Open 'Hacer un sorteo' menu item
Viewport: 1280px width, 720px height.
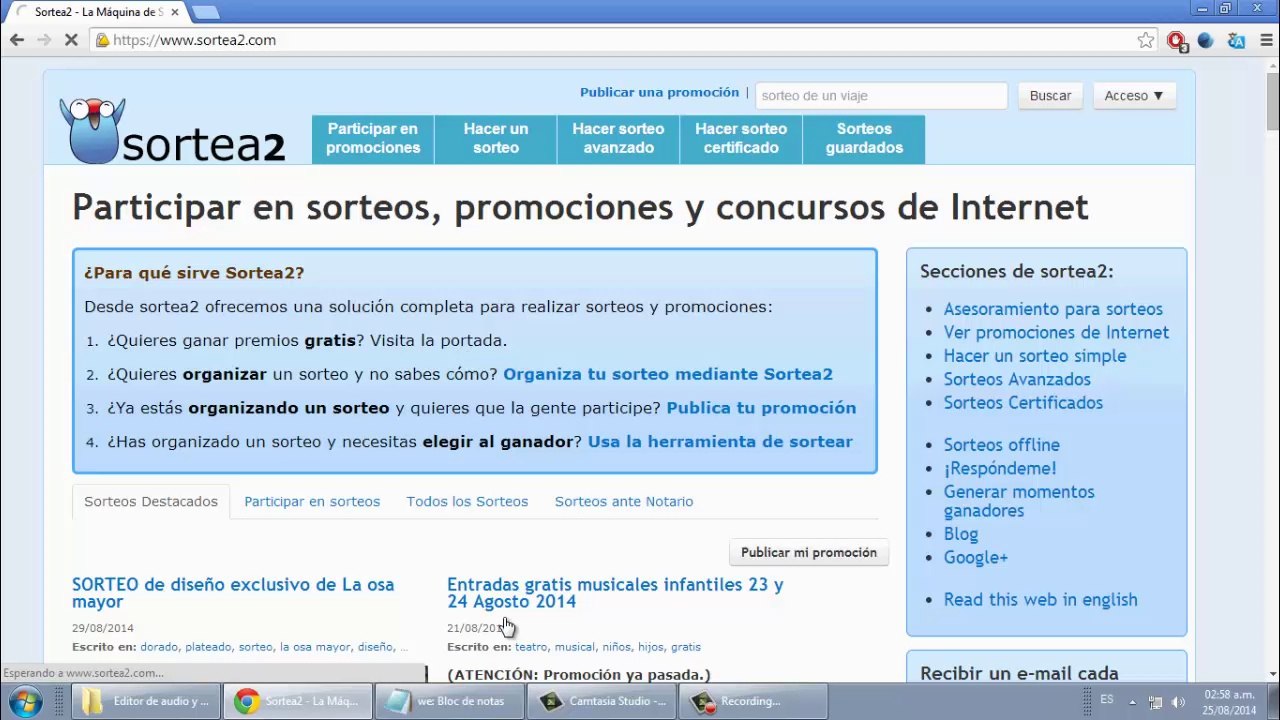tap(496, 139)
